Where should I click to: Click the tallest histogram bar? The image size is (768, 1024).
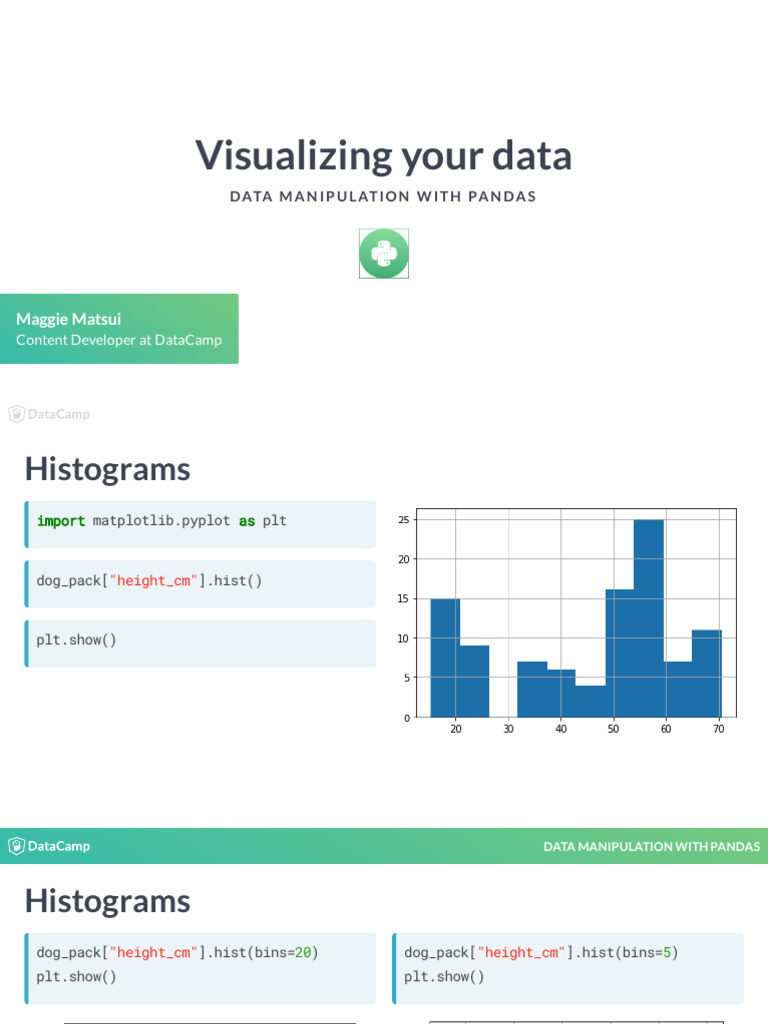(x=648, y=618)
